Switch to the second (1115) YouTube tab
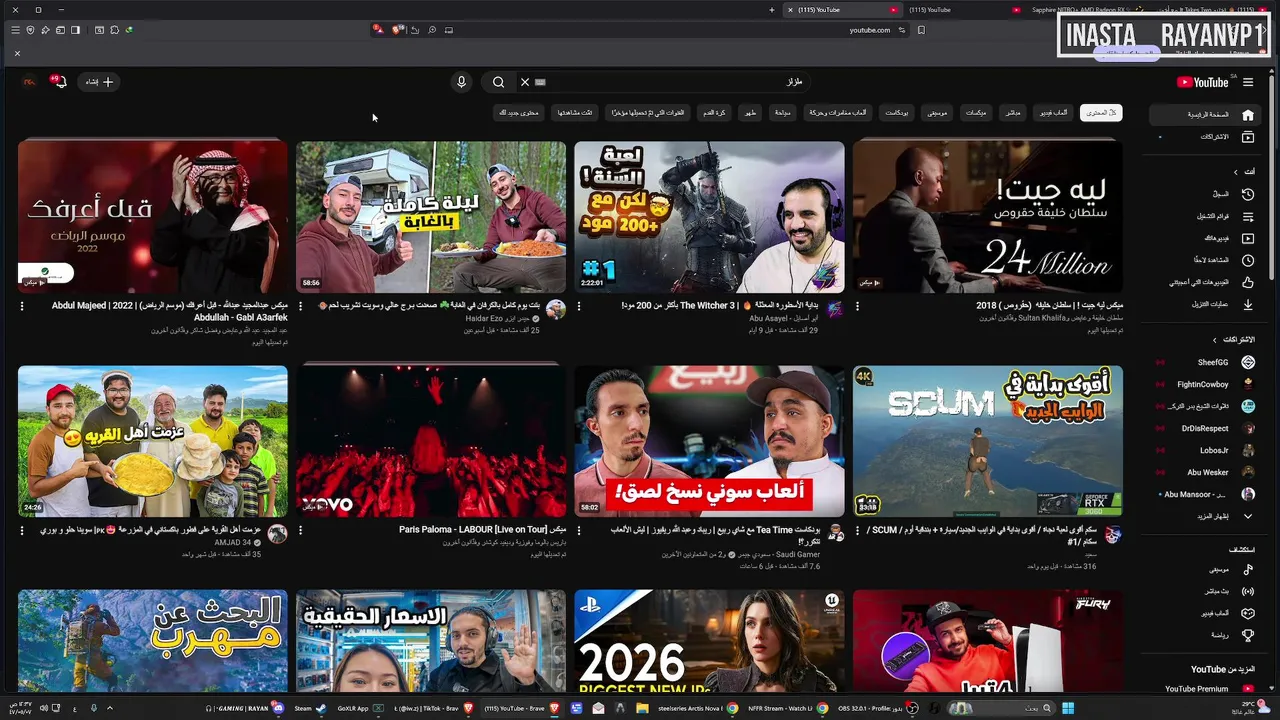The image size is (1280, 720). 958,10
